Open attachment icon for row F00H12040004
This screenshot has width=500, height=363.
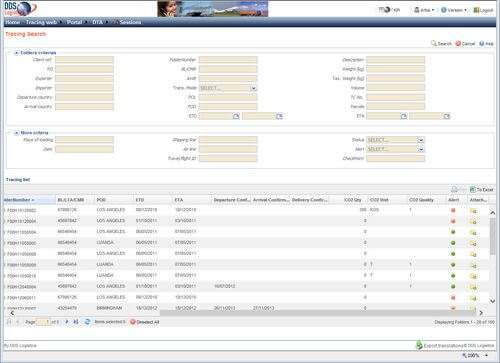pyautogui.click(x=473, y=287)
